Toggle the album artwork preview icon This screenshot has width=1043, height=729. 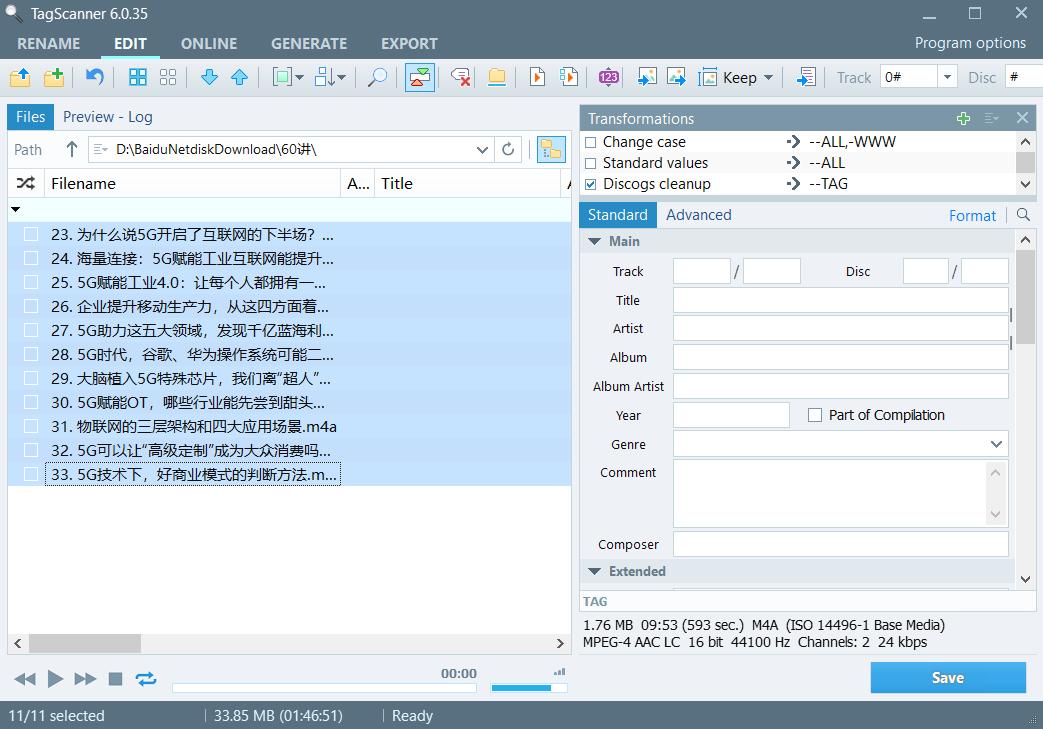coord(419,77)
